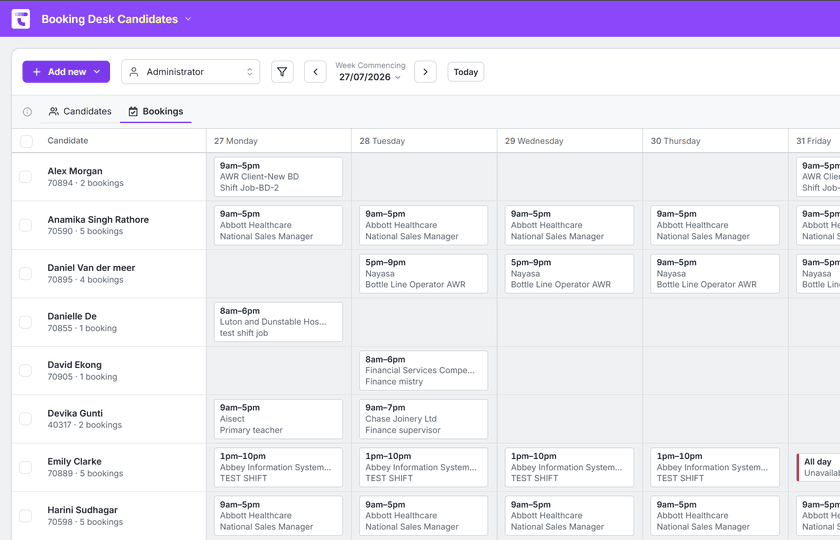Tick the checkbox for Anamika Singh Rathore
840x540 pixels.
tap(26, 225)
